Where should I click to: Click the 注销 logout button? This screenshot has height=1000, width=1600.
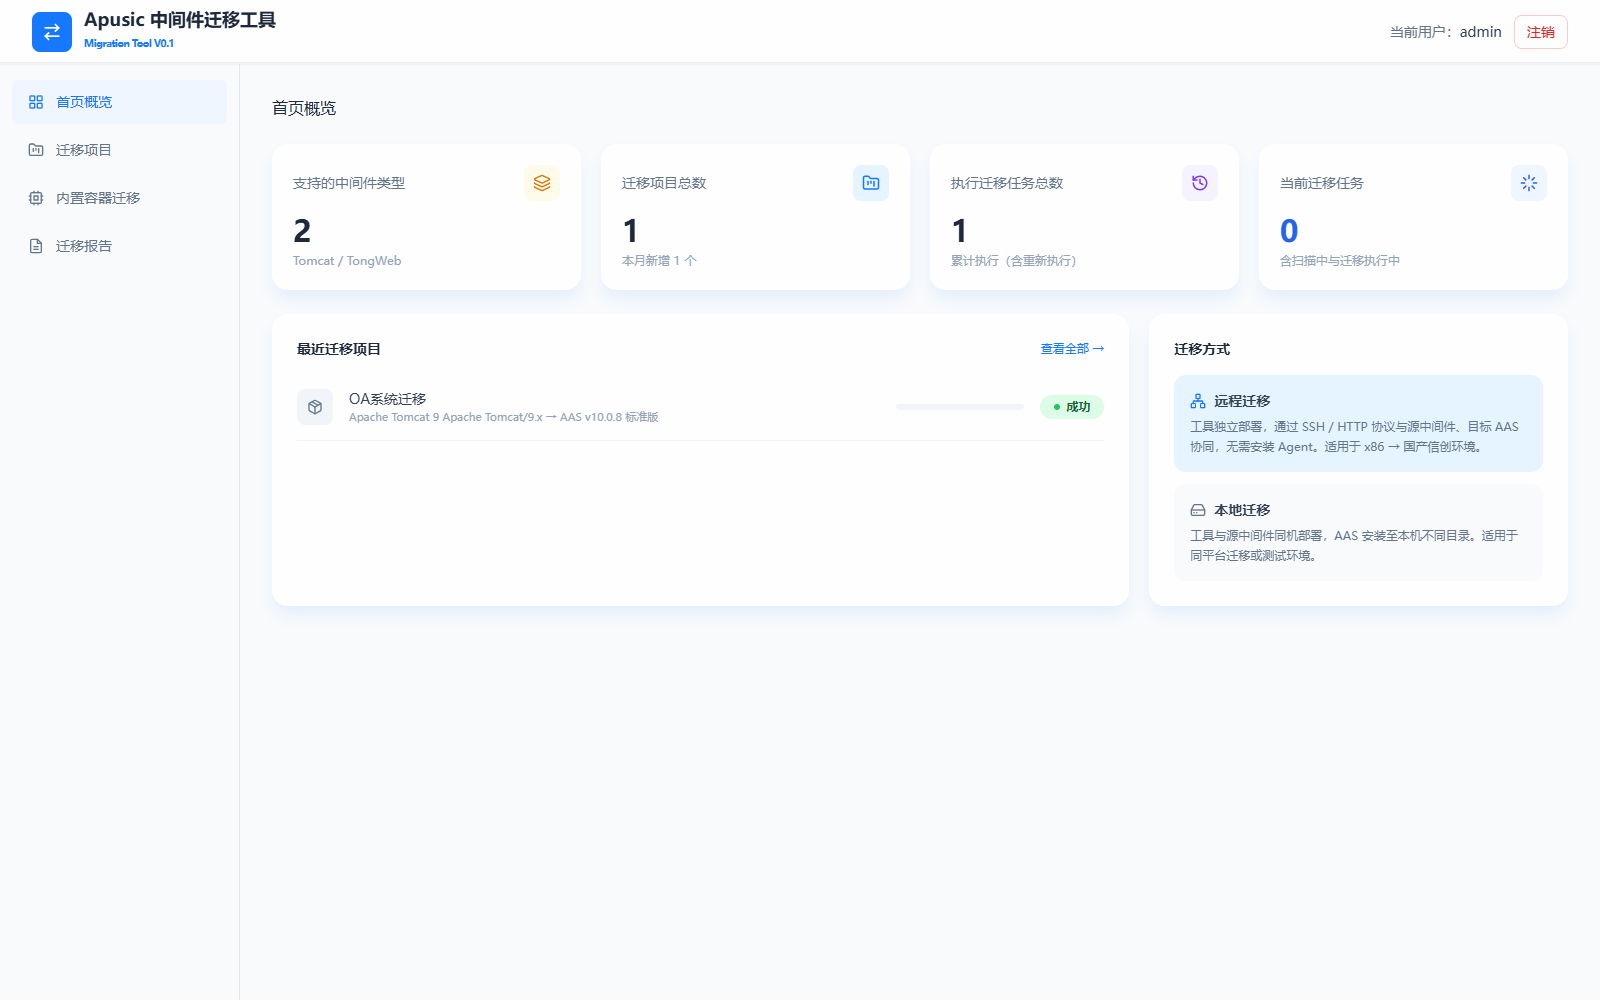pos(1541,32)
